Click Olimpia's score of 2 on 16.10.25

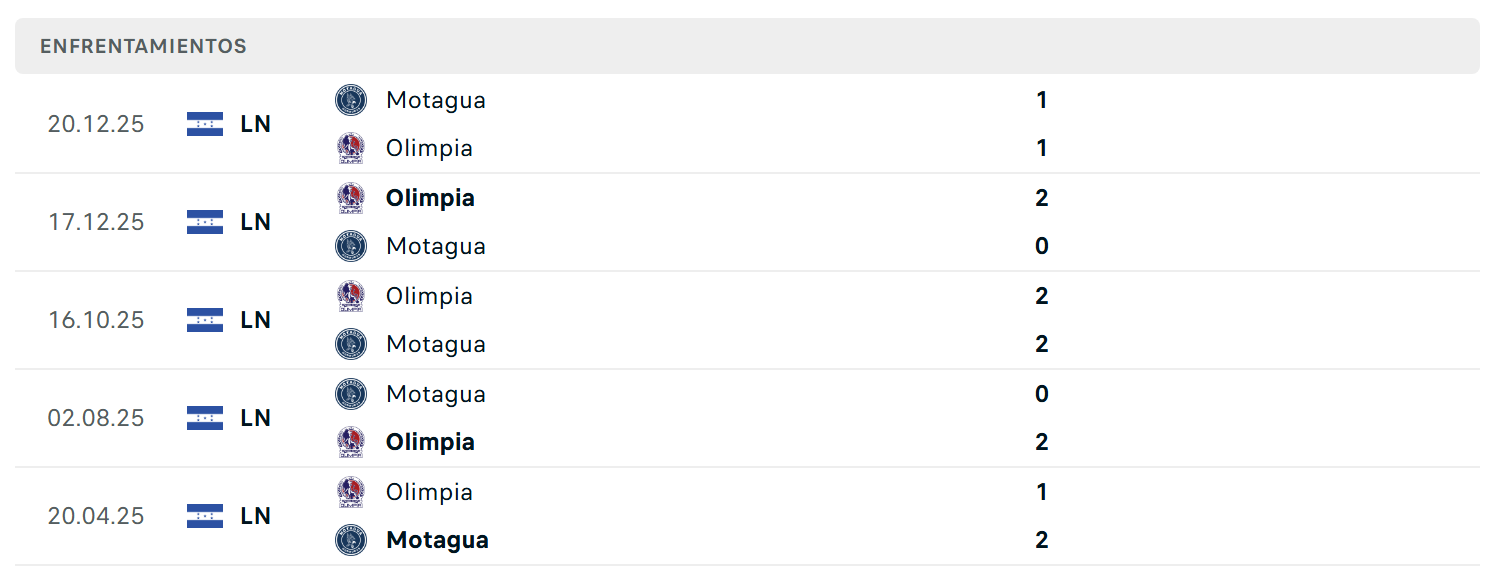coord(1042,296)
